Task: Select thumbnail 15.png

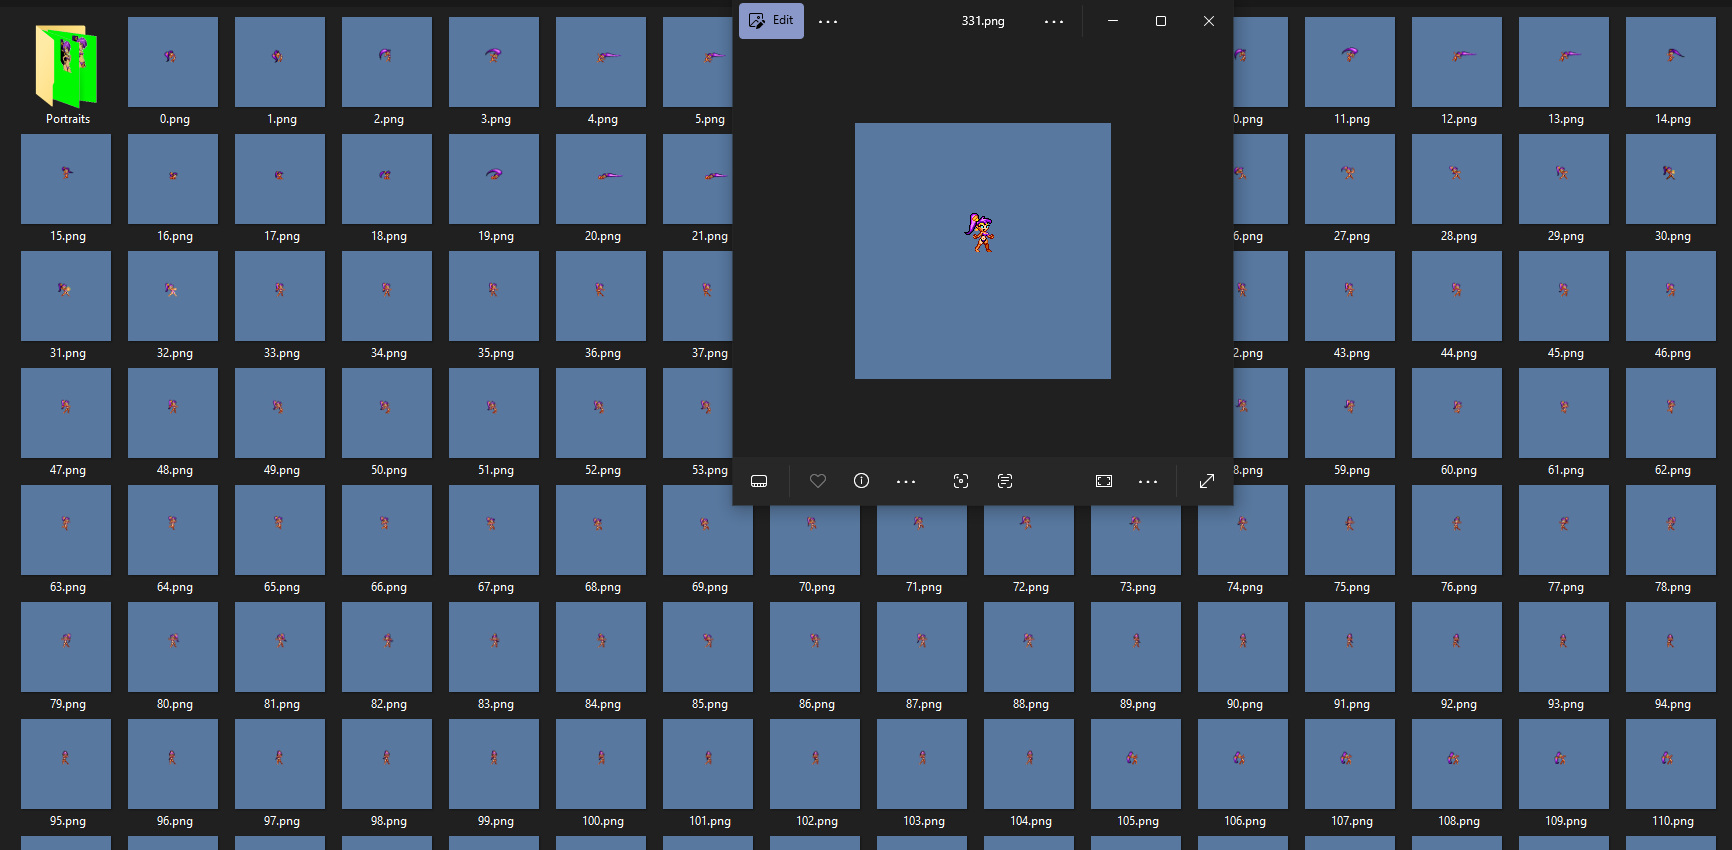Action: point(66,179)
